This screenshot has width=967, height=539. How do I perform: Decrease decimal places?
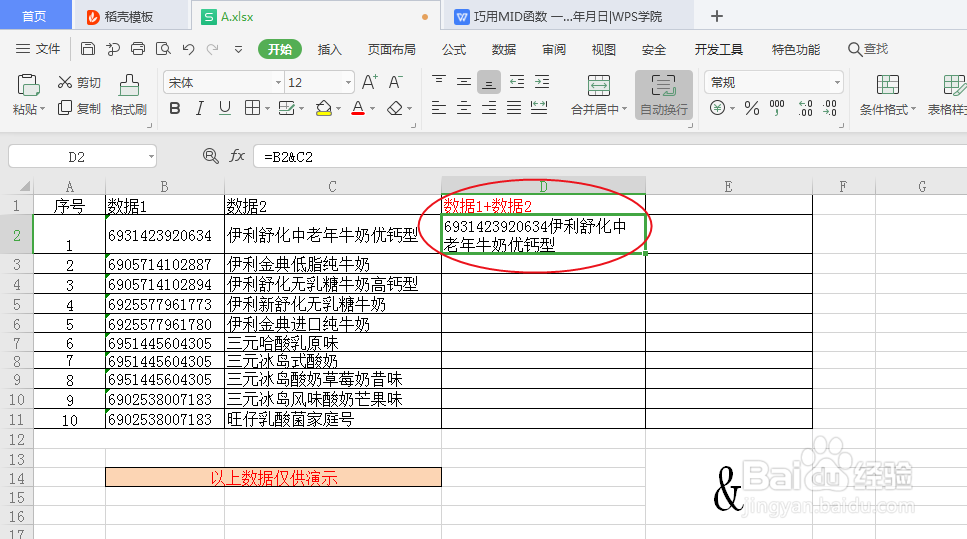coord(830,109)
